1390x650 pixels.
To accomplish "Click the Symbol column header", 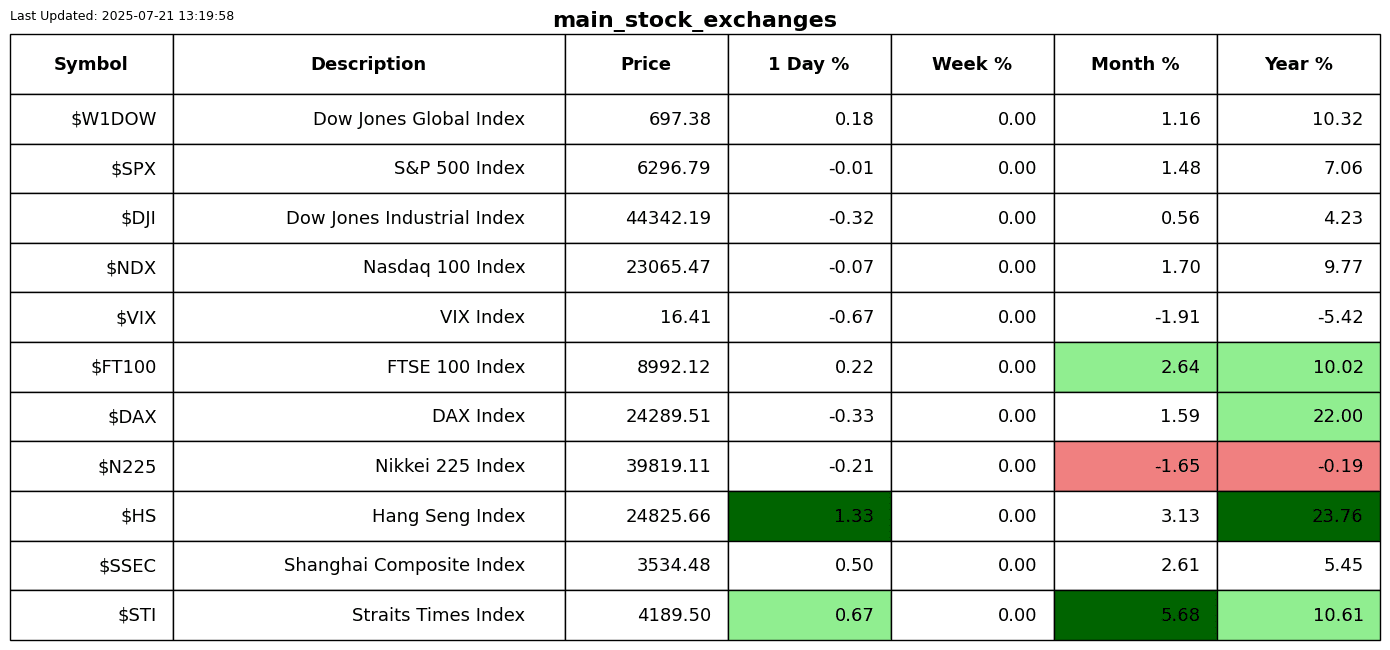I will pos(91,64).
